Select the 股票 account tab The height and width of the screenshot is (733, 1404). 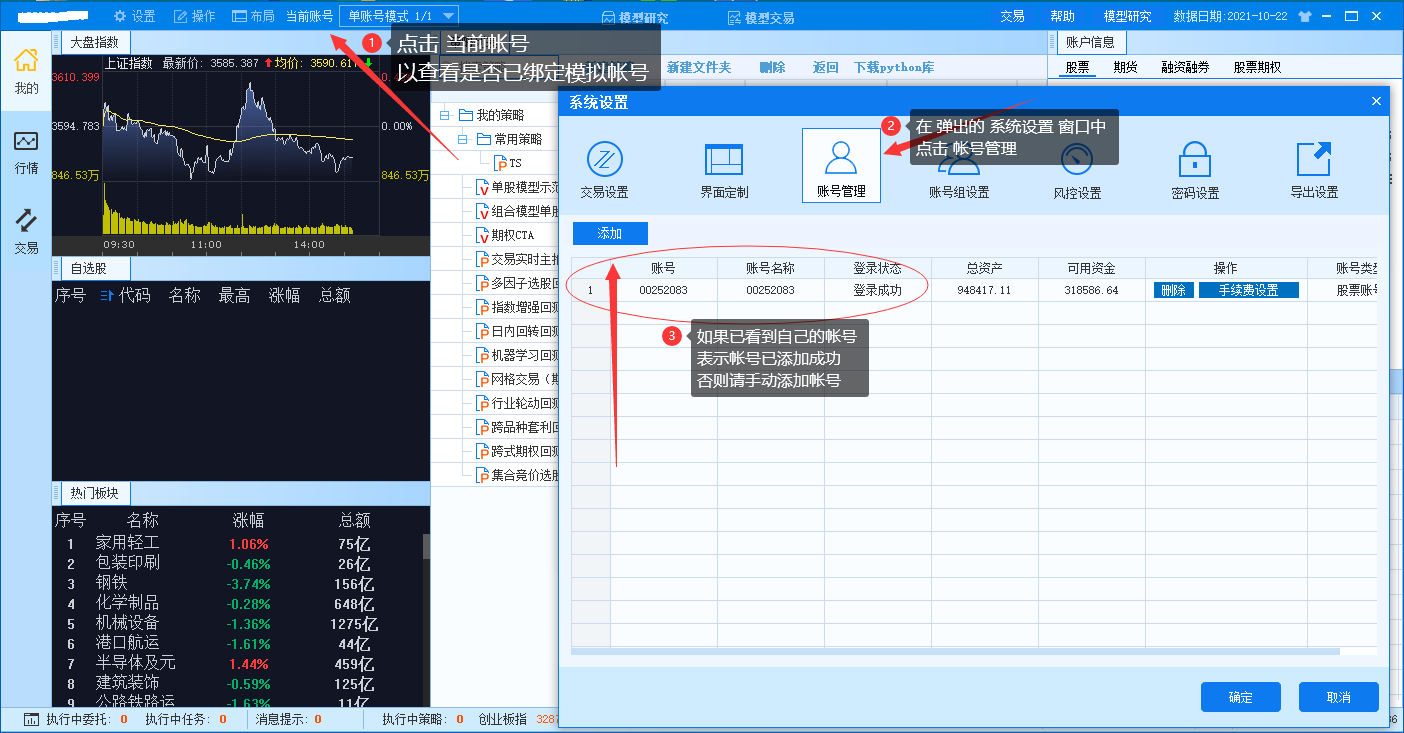(x=1077, y=67)
